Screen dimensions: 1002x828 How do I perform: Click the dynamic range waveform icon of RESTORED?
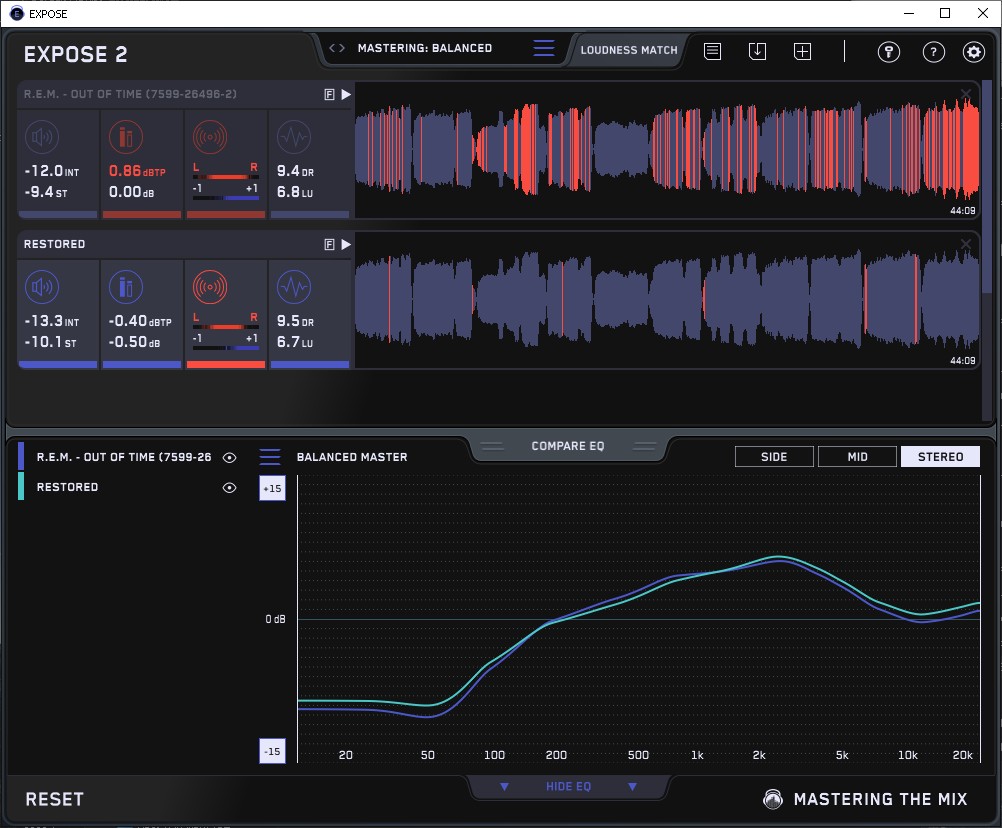(292, 288)
